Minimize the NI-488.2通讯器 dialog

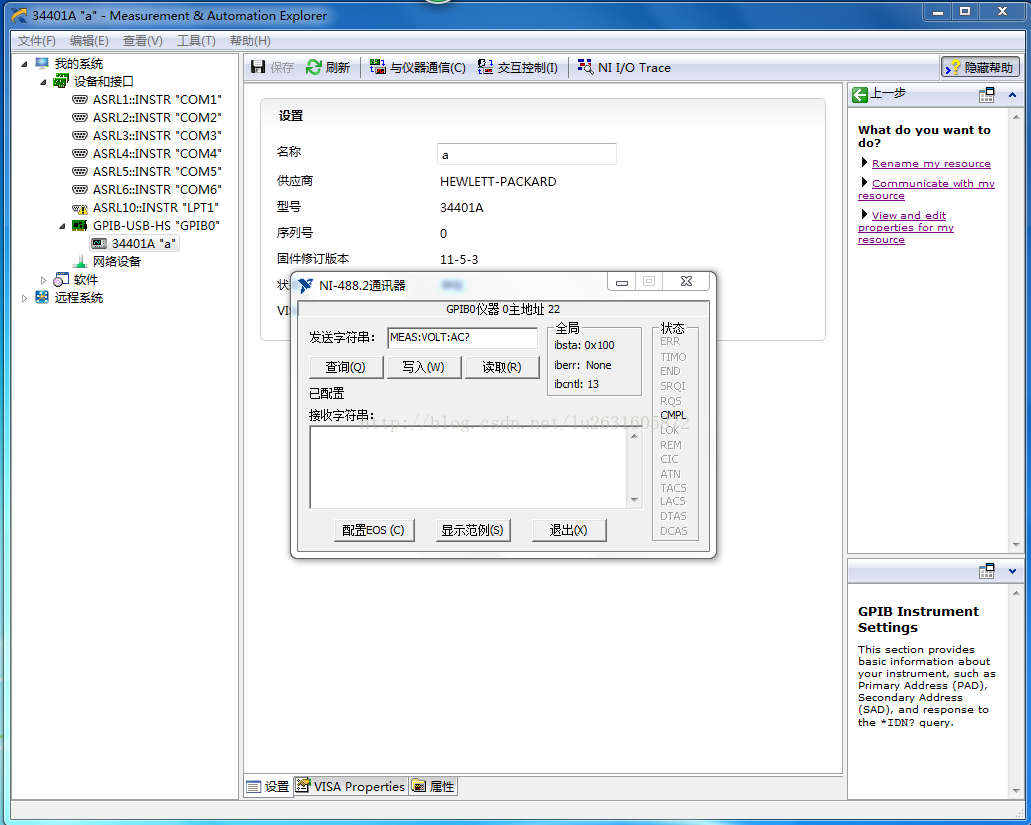point(621,282)
